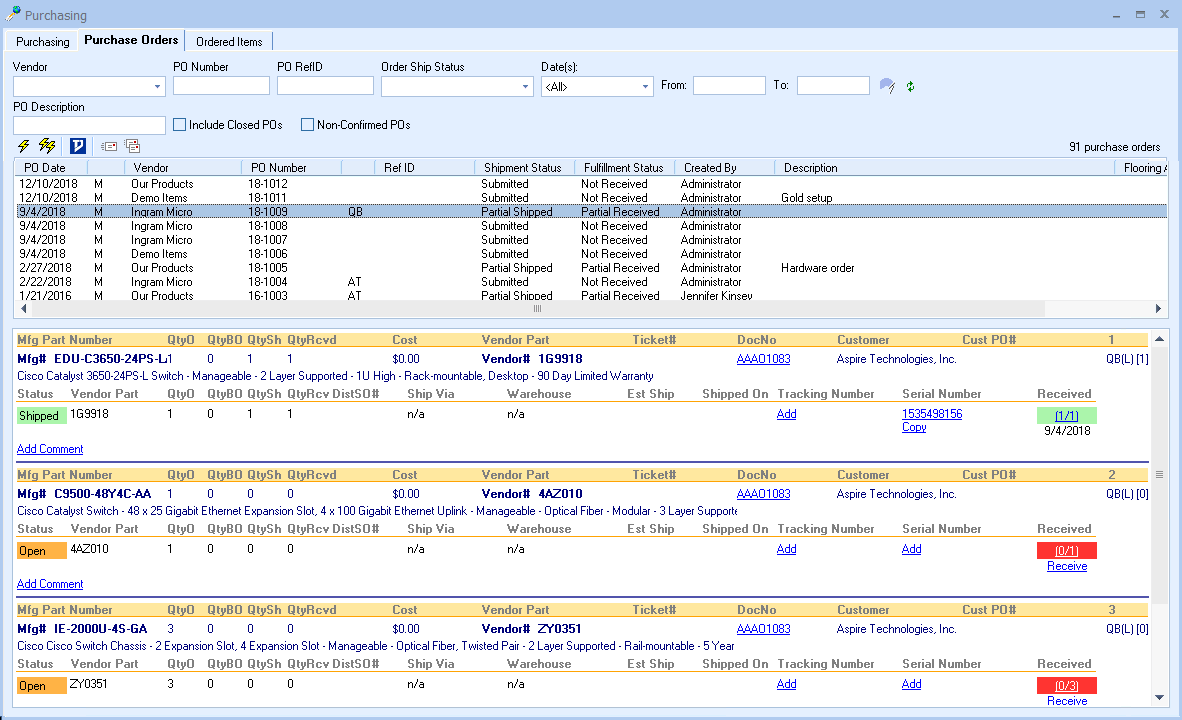Go to the Purchasing tab
Viewport: 1182px width, 720px height.
[x=42, y=42]
